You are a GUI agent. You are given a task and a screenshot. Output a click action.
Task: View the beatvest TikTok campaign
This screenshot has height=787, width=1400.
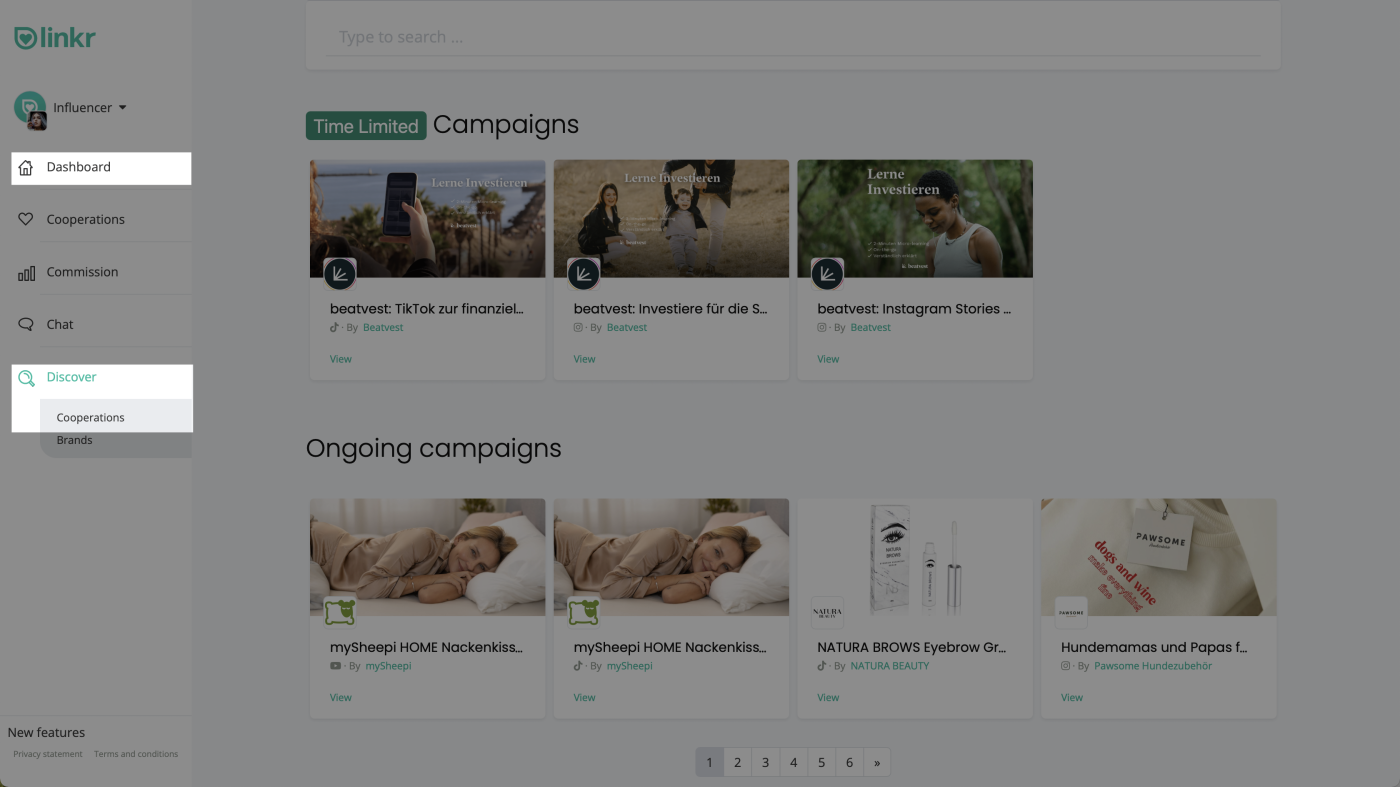(x=341, y=359)
